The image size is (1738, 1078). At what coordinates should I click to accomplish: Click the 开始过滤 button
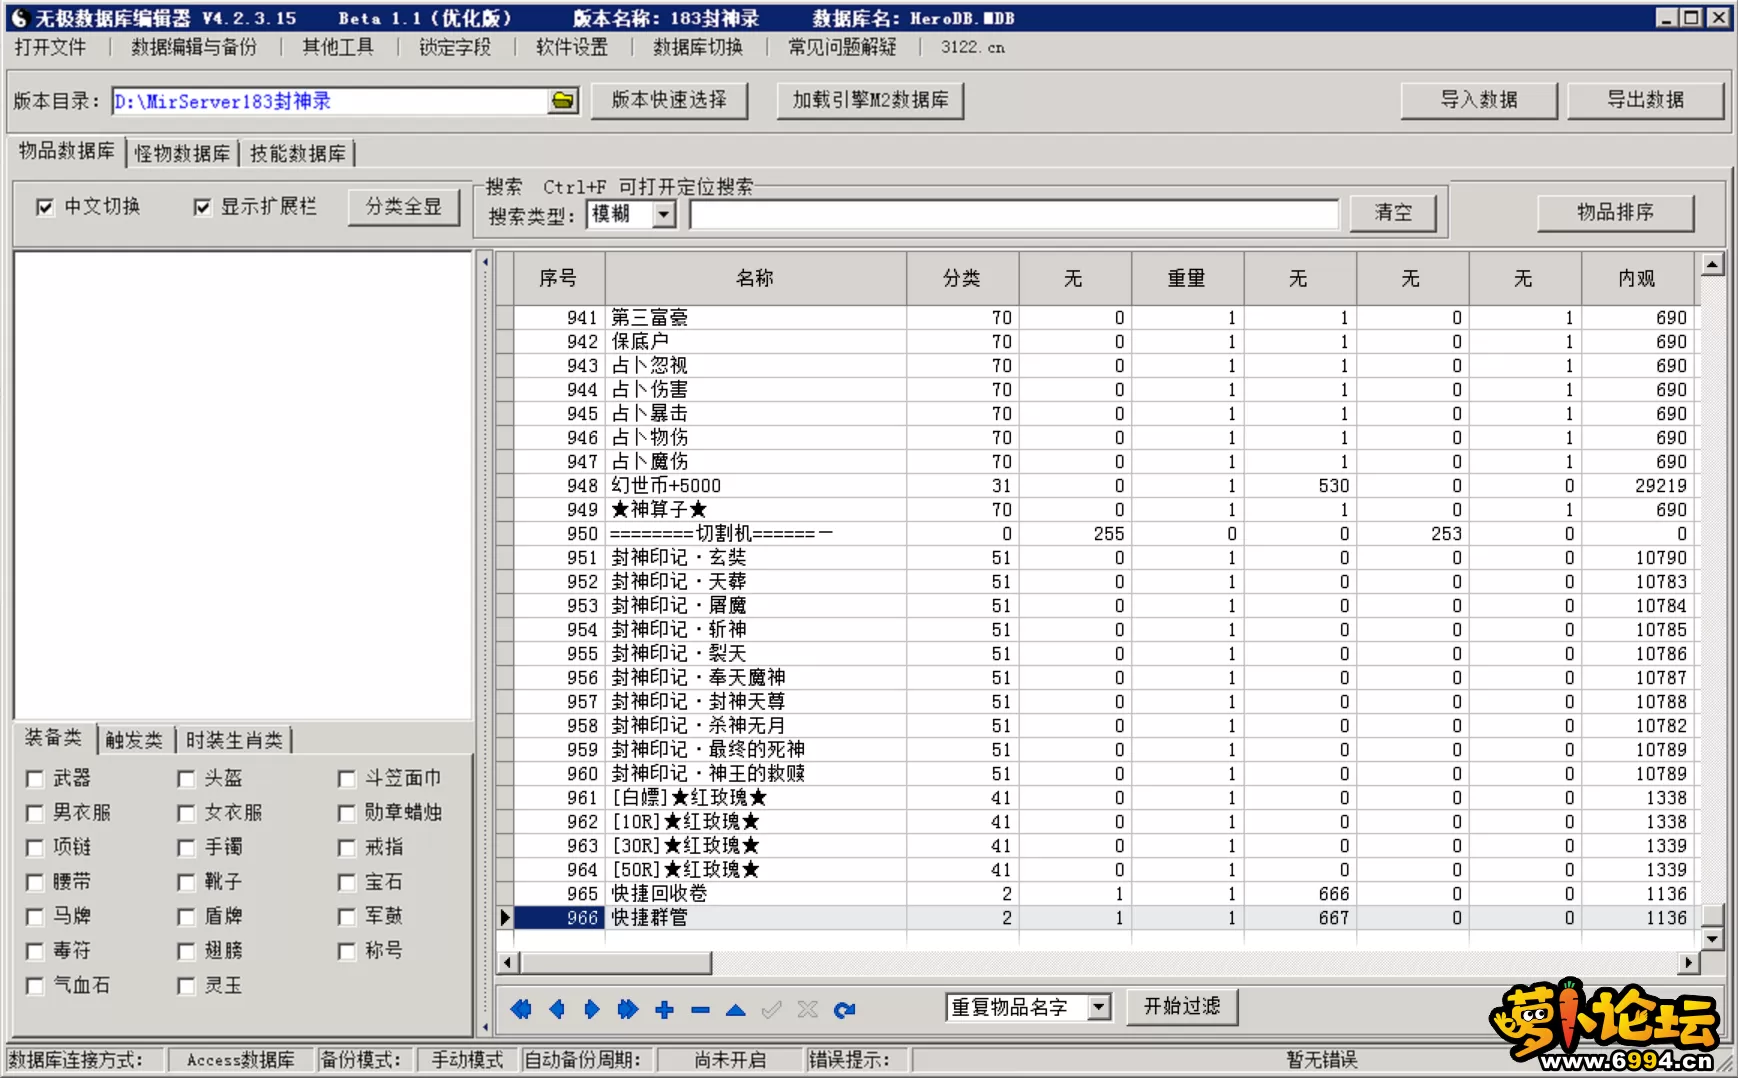click(x=1182, y=1006)
